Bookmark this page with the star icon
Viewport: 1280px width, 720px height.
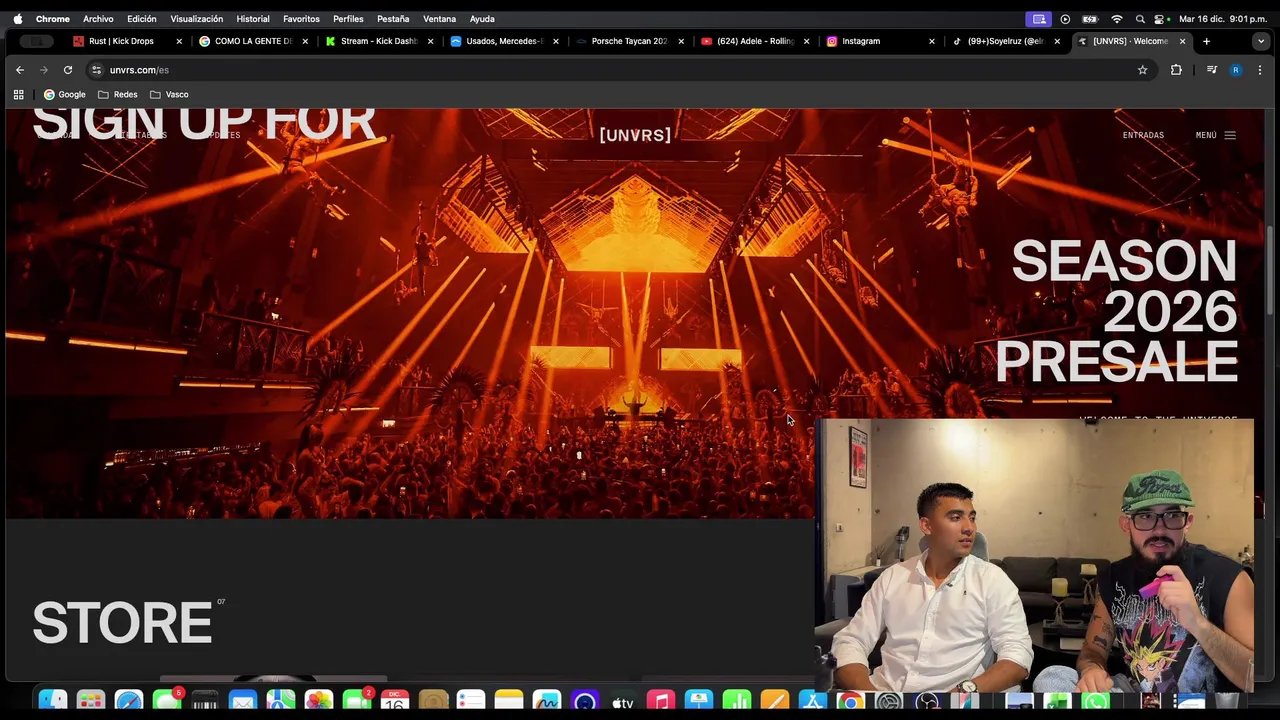[1142, 70]
